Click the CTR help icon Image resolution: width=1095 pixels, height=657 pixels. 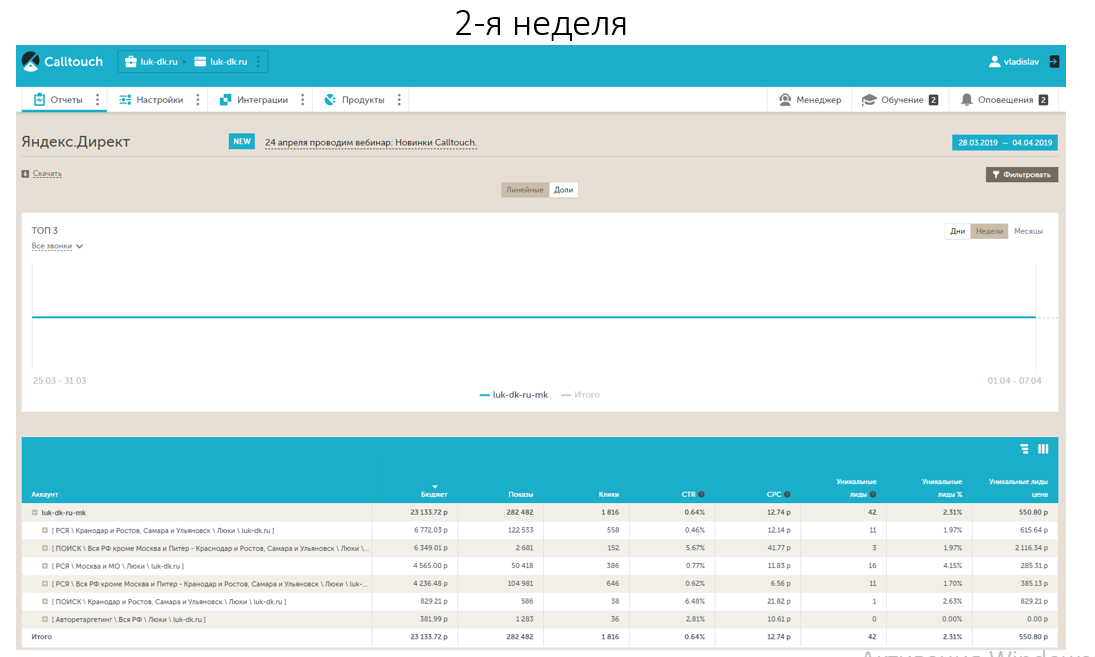pos(701,494)
